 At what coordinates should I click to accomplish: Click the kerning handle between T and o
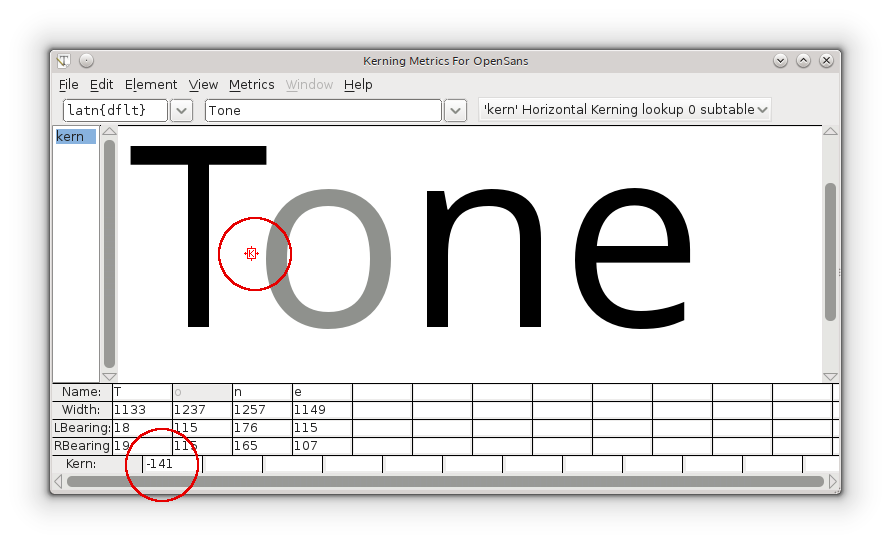point(251,254)
